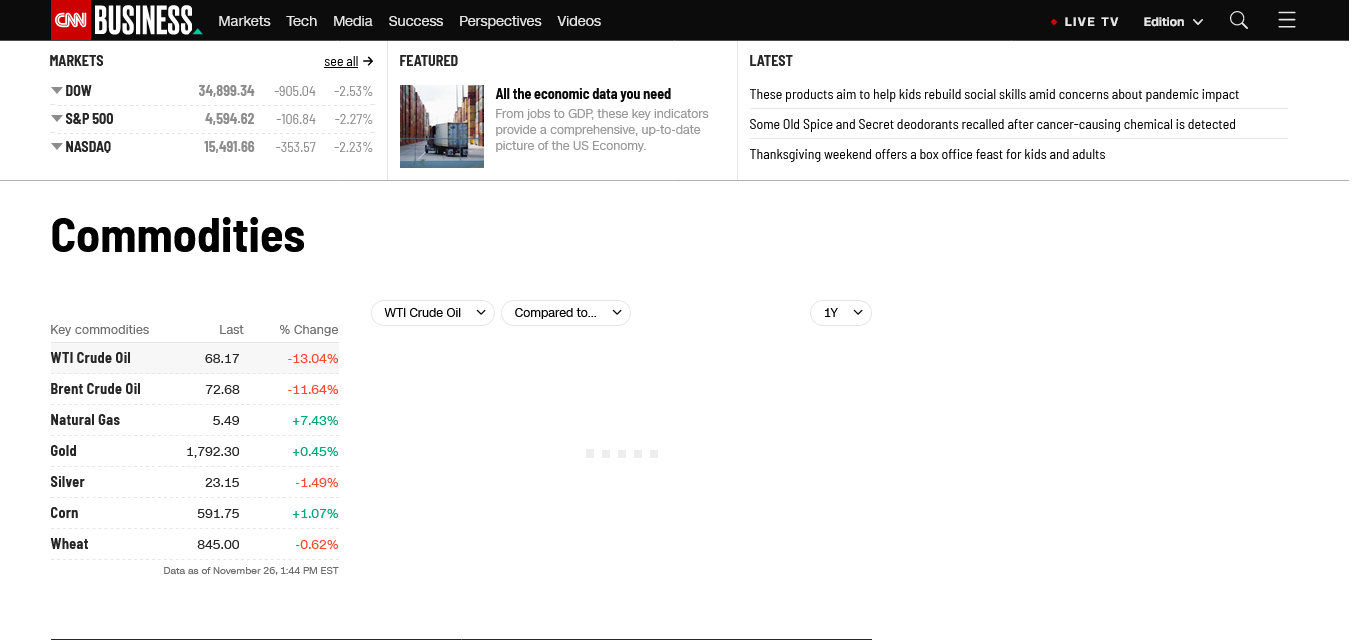Image resolution: width=1366 pixels, height=643 pixels.
Task: Click the arrow beside see all
Action: click(x=368, y=61)
